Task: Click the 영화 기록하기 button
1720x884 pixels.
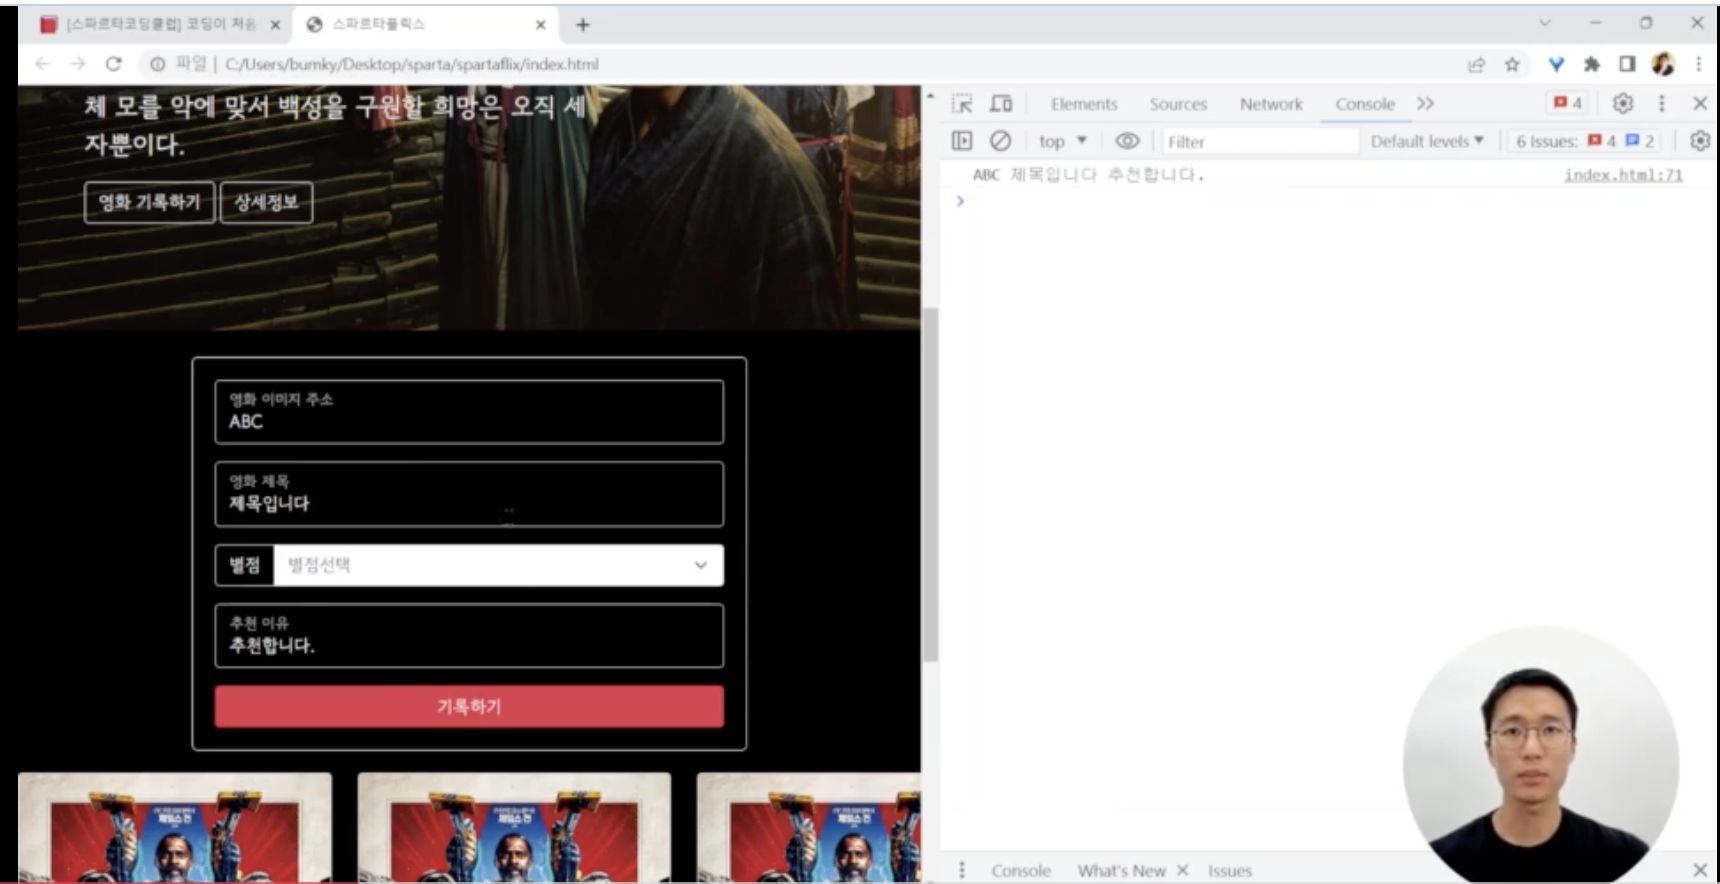Action: coord(149,202)
